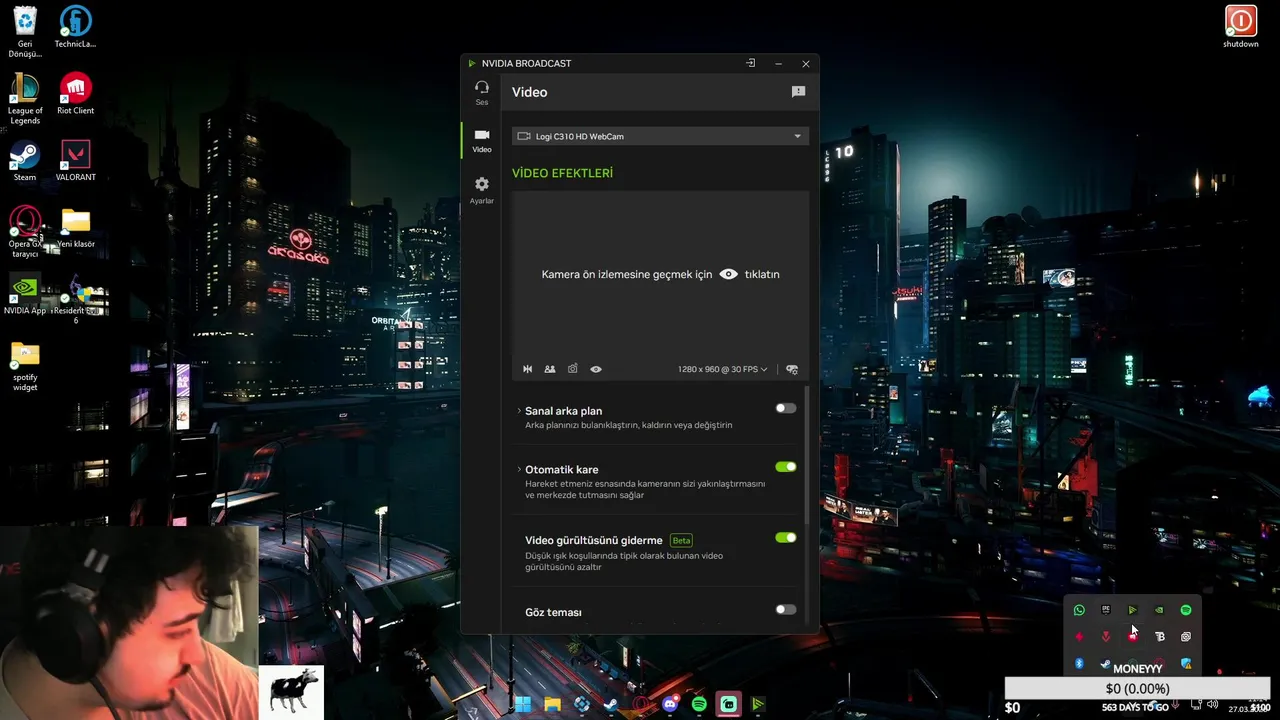The height and width of the screenshot is (720, 1280).
Task: Click Bluetooth icon in tray popup
Action: point(1079,664)
